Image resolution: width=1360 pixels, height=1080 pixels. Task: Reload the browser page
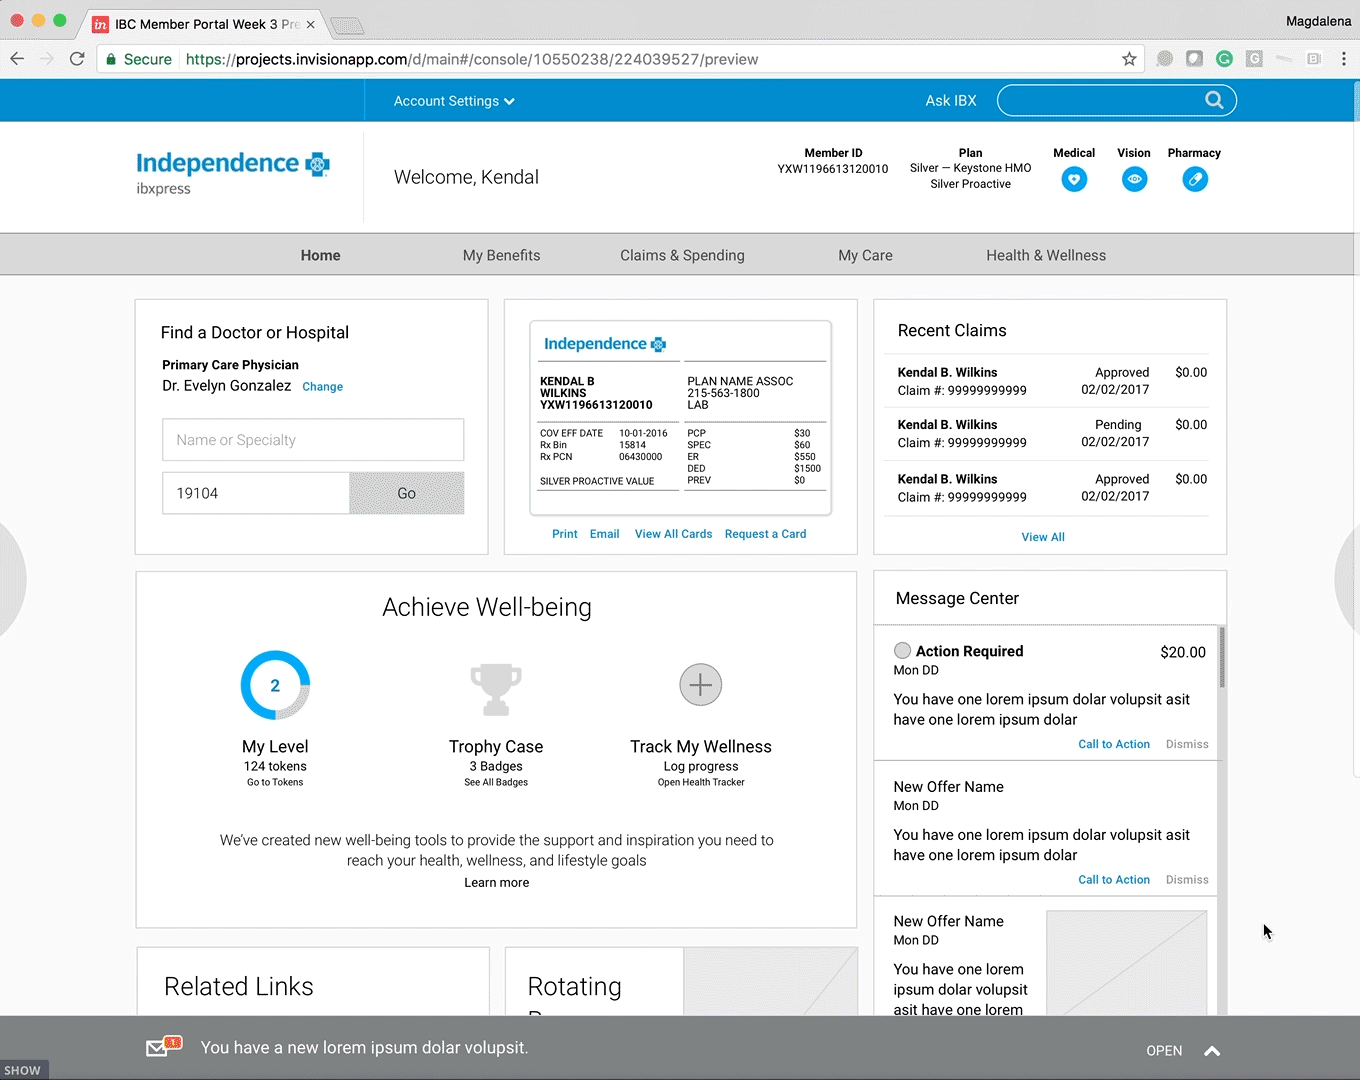tap(77, 59)
